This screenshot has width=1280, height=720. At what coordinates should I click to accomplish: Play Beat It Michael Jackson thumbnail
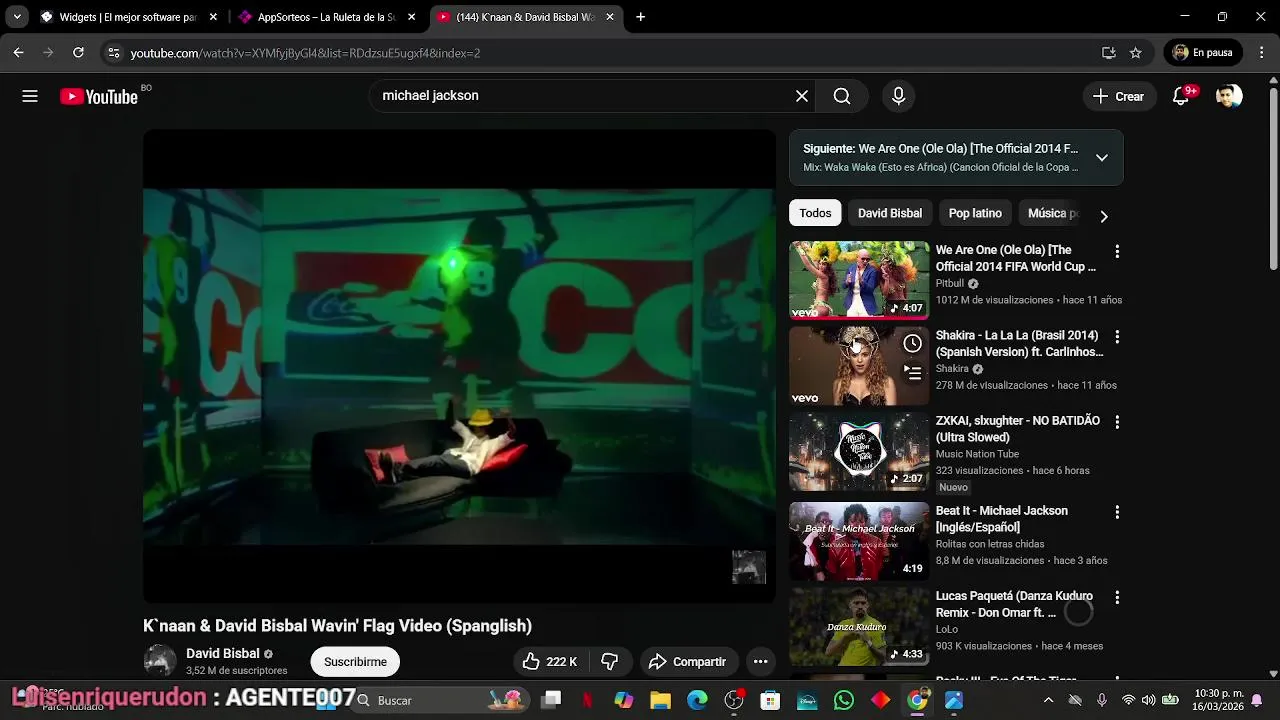click(859, 541)
